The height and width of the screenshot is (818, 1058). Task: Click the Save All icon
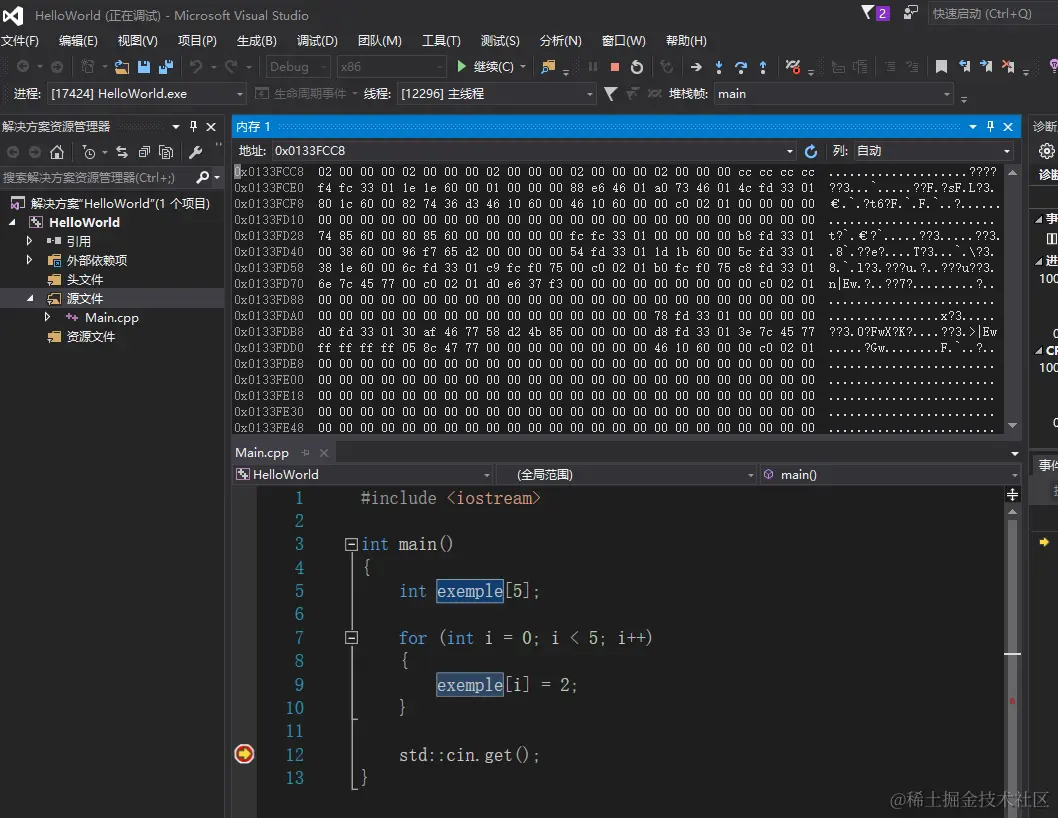tap(166, 67)
